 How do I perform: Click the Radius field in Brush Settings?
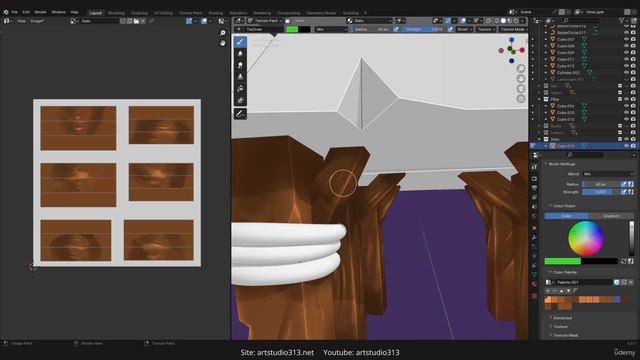click(x=601, y=184)
